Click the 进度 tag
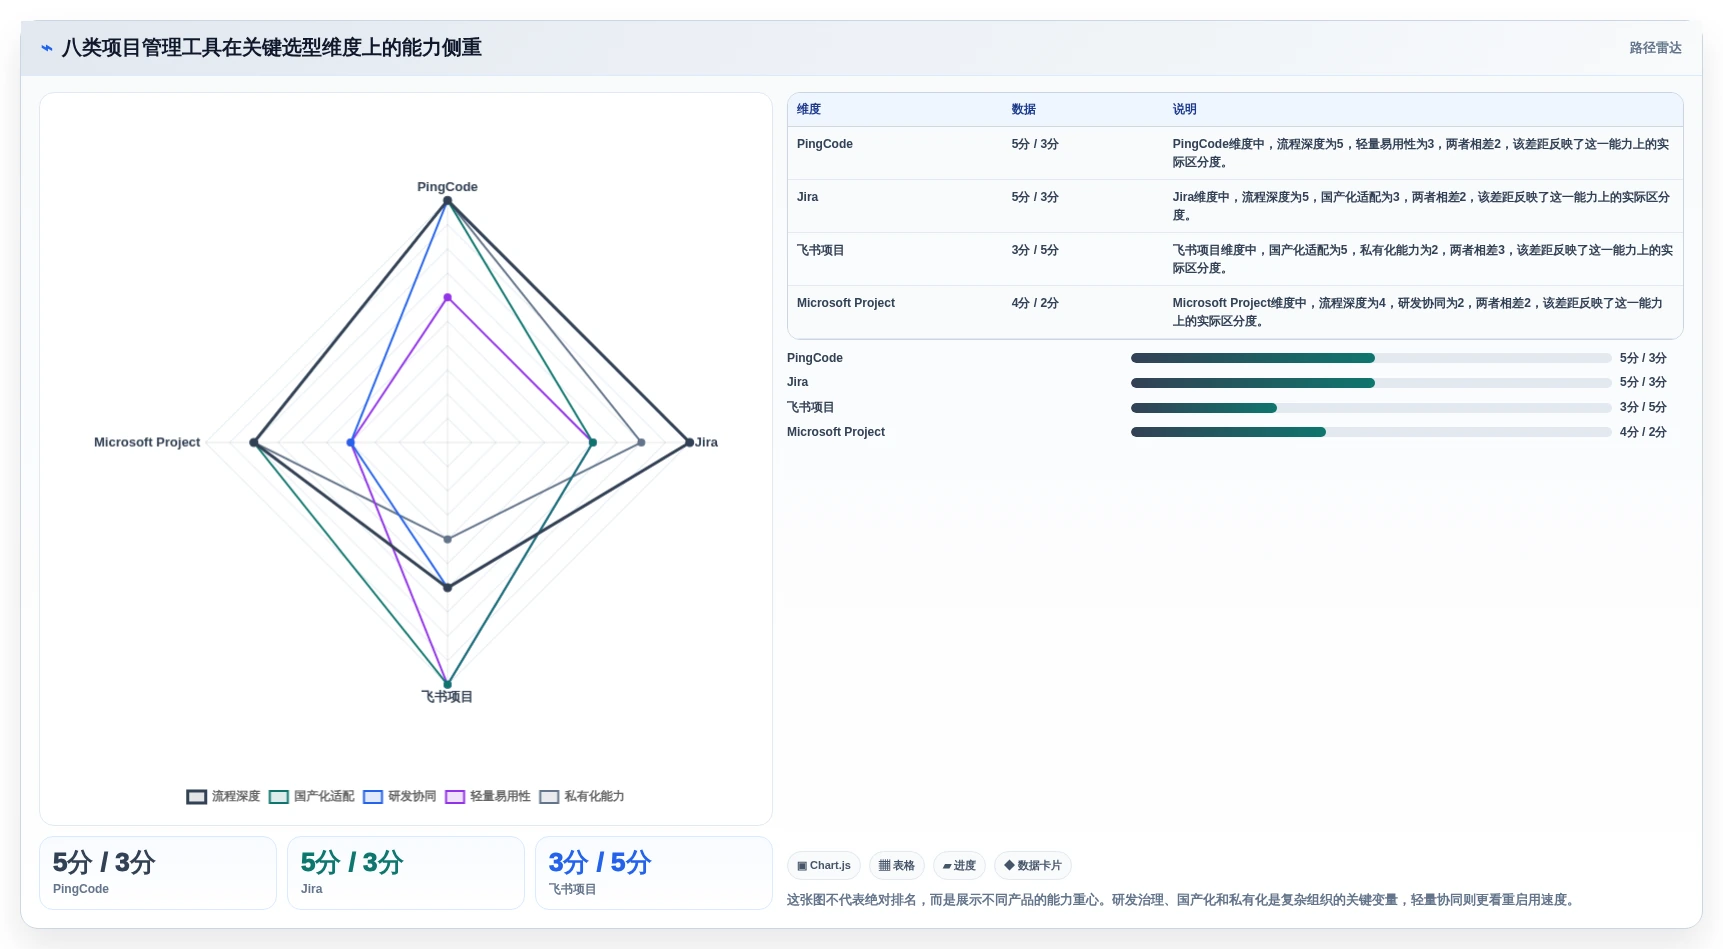This screenshot has width=1723, height=949. (x=959, y=866)
